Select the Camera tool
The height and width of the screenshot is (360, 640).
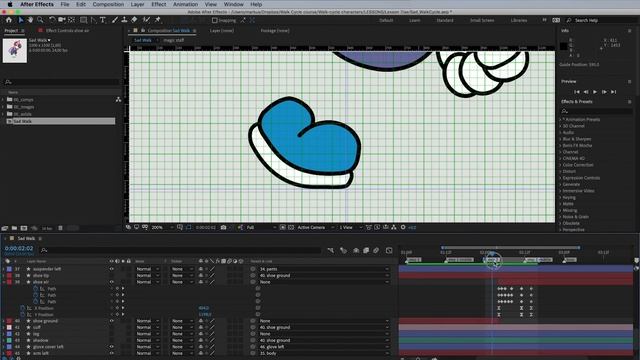pos(62,20)
